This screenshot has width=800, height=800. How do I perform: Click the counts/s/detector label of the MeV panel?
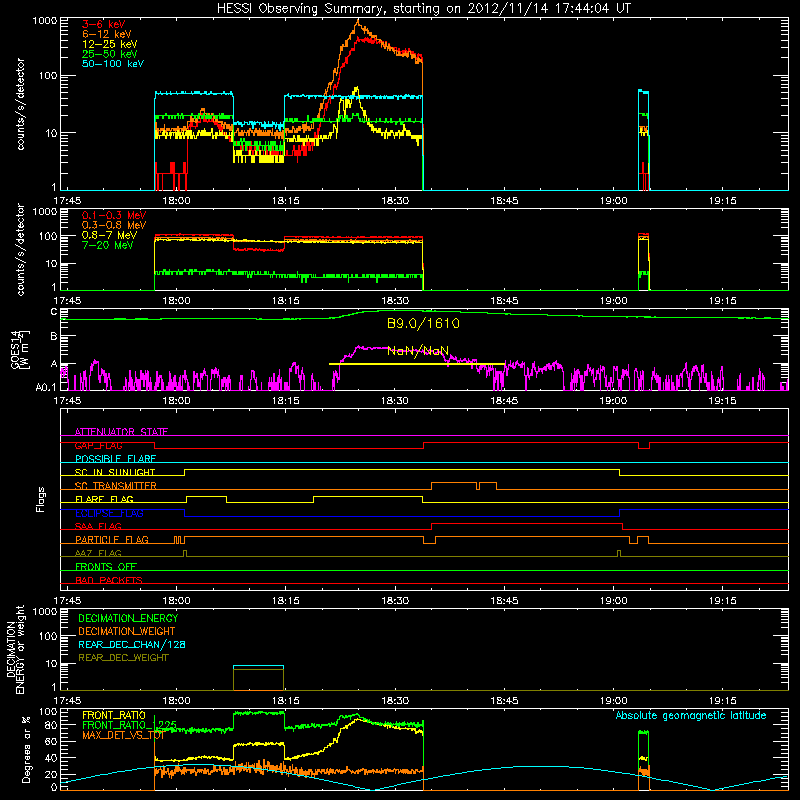point(20,249)
